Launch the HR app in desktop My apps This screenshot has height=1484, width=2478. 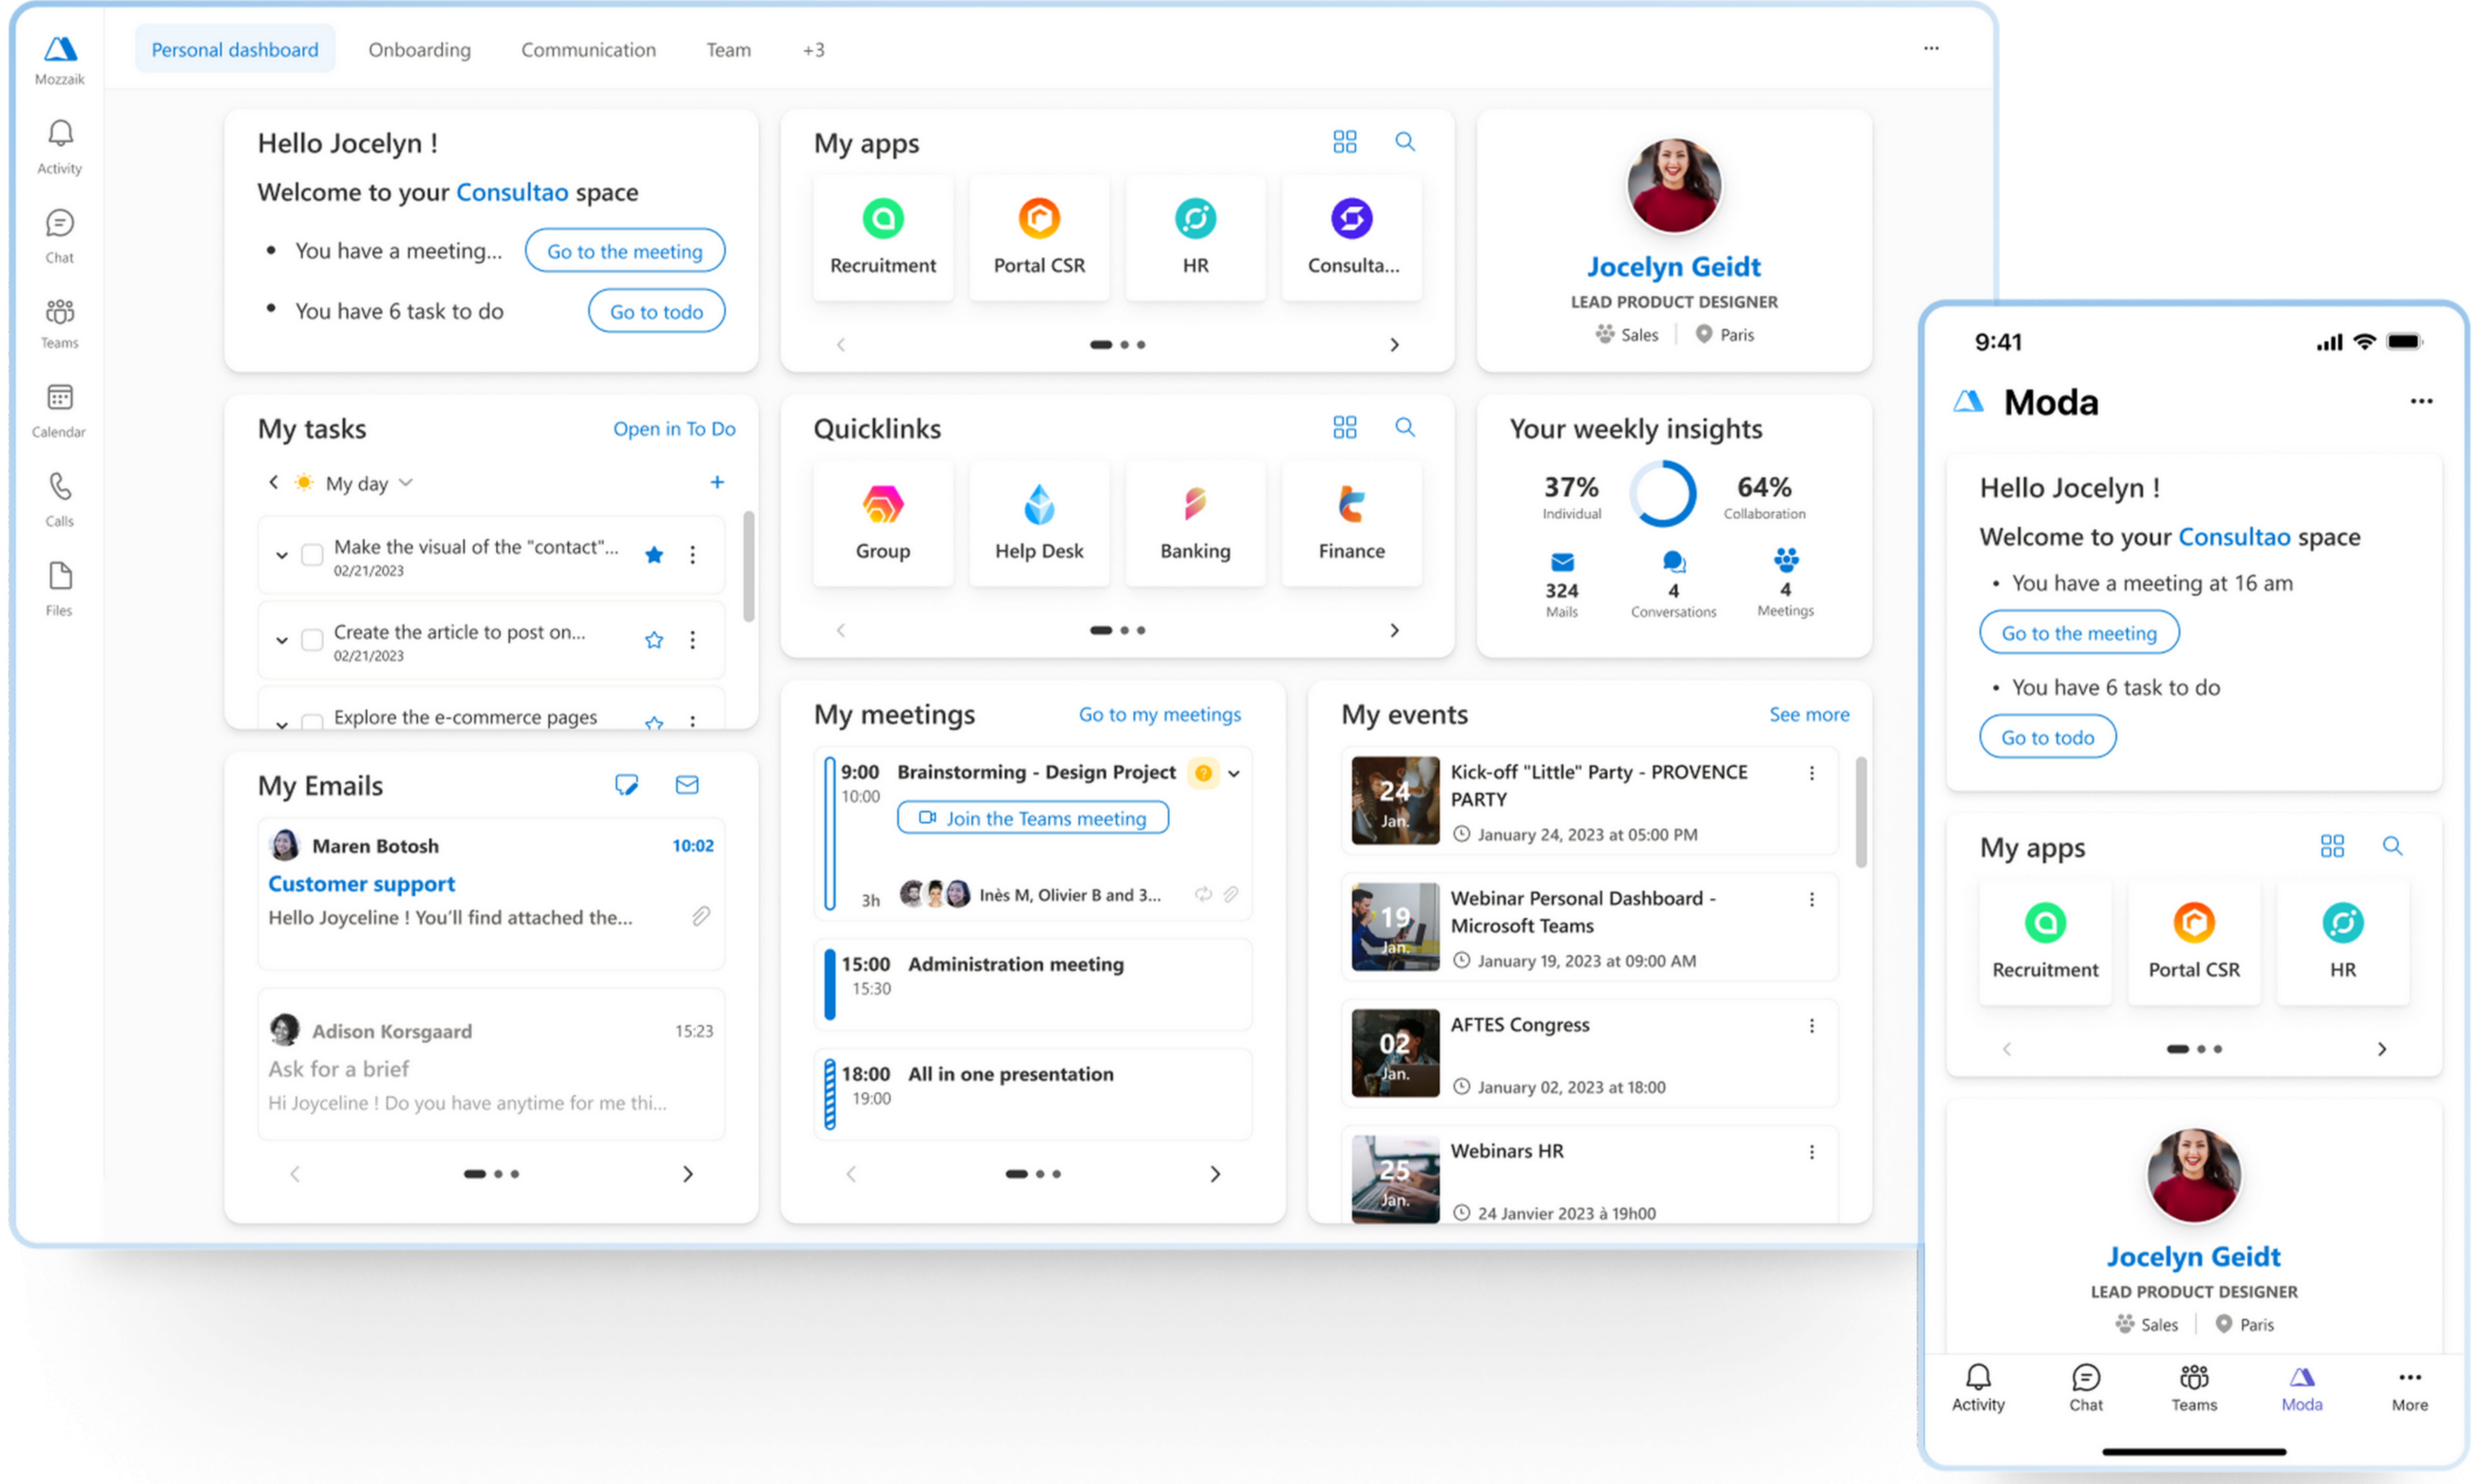coord(1195,238)
